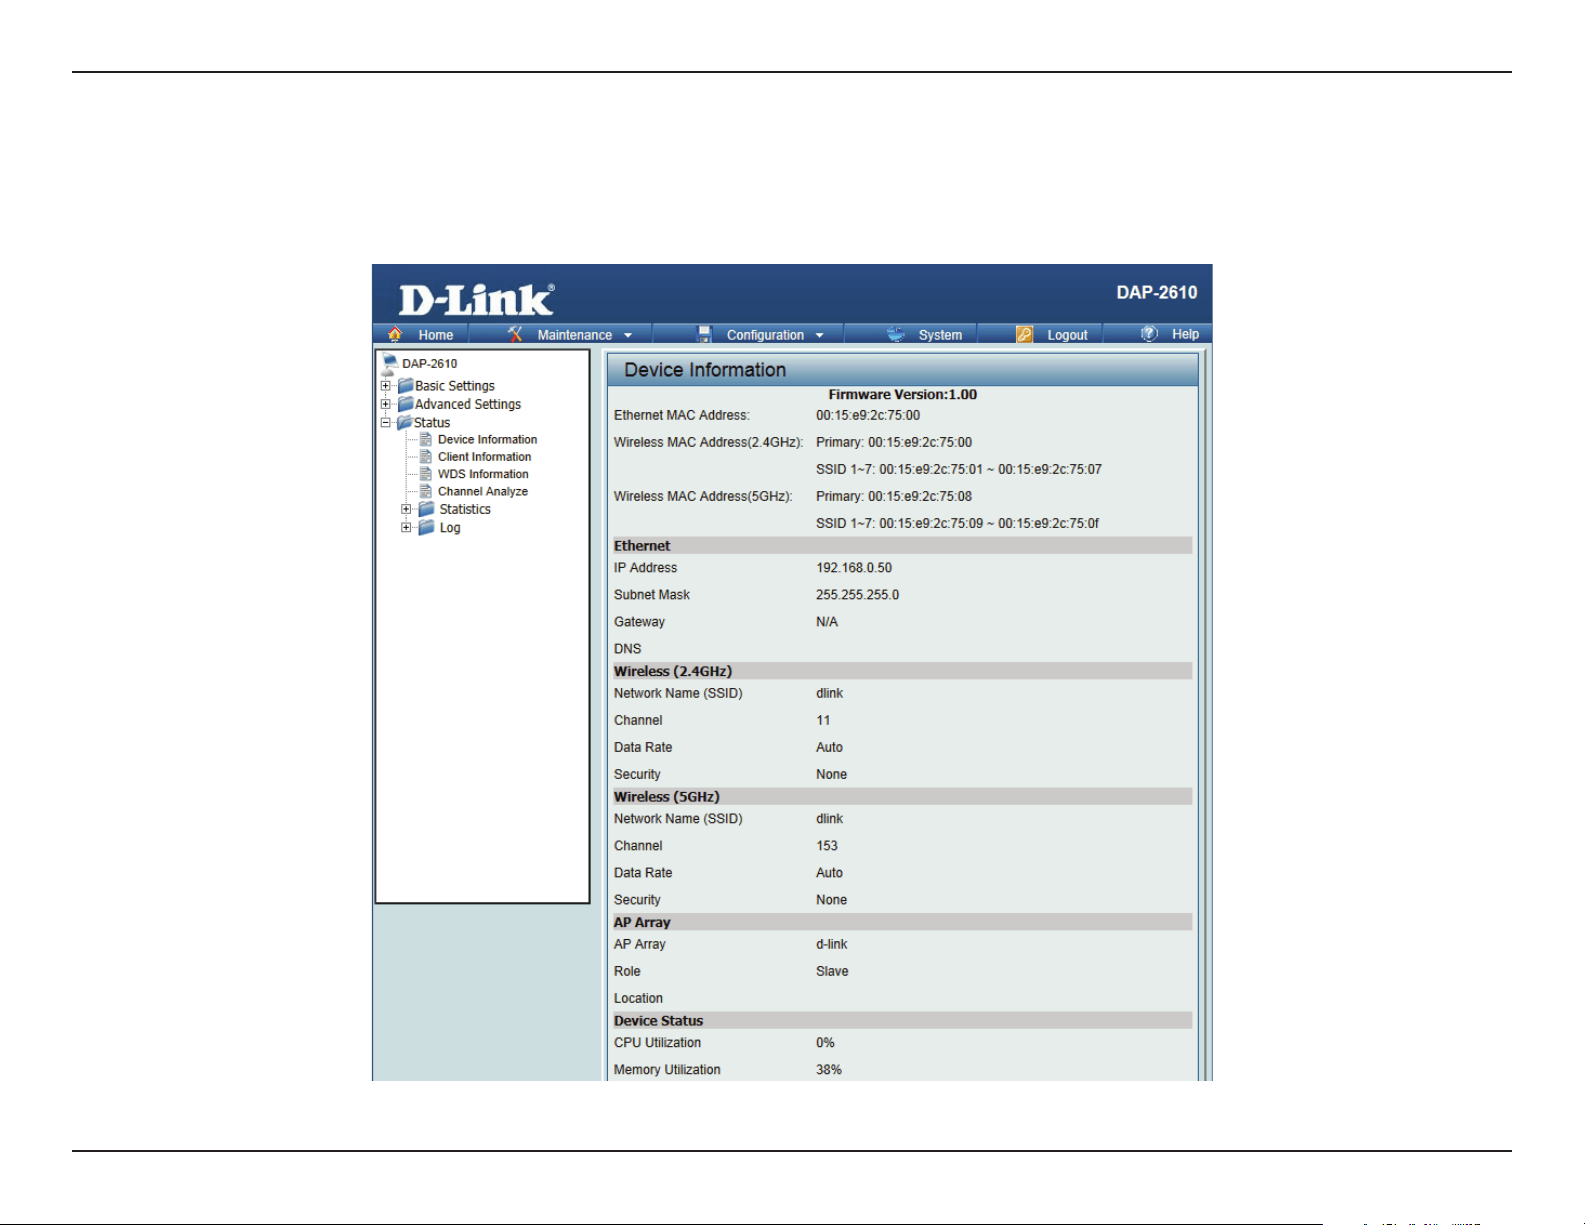Click the D-Link logo
This screenshot has height=1225, width=1585.
pos(476,299)
